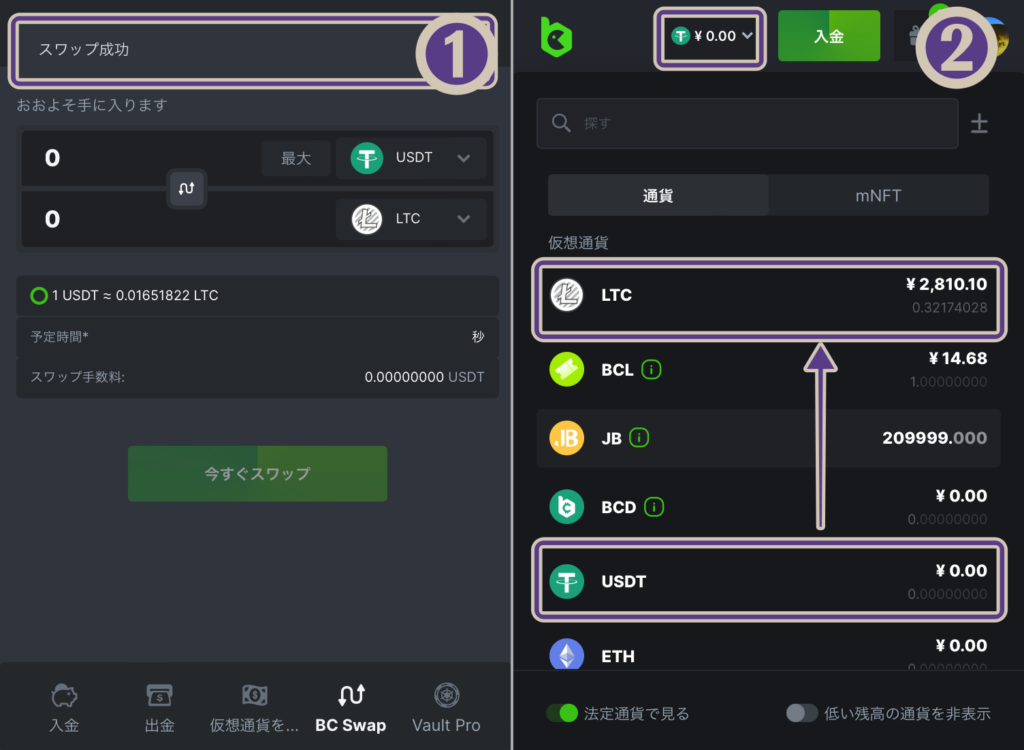Click the BCL token icon
Screen dimensions: 1024x750
pyautogui.click(x=566, y=369)
